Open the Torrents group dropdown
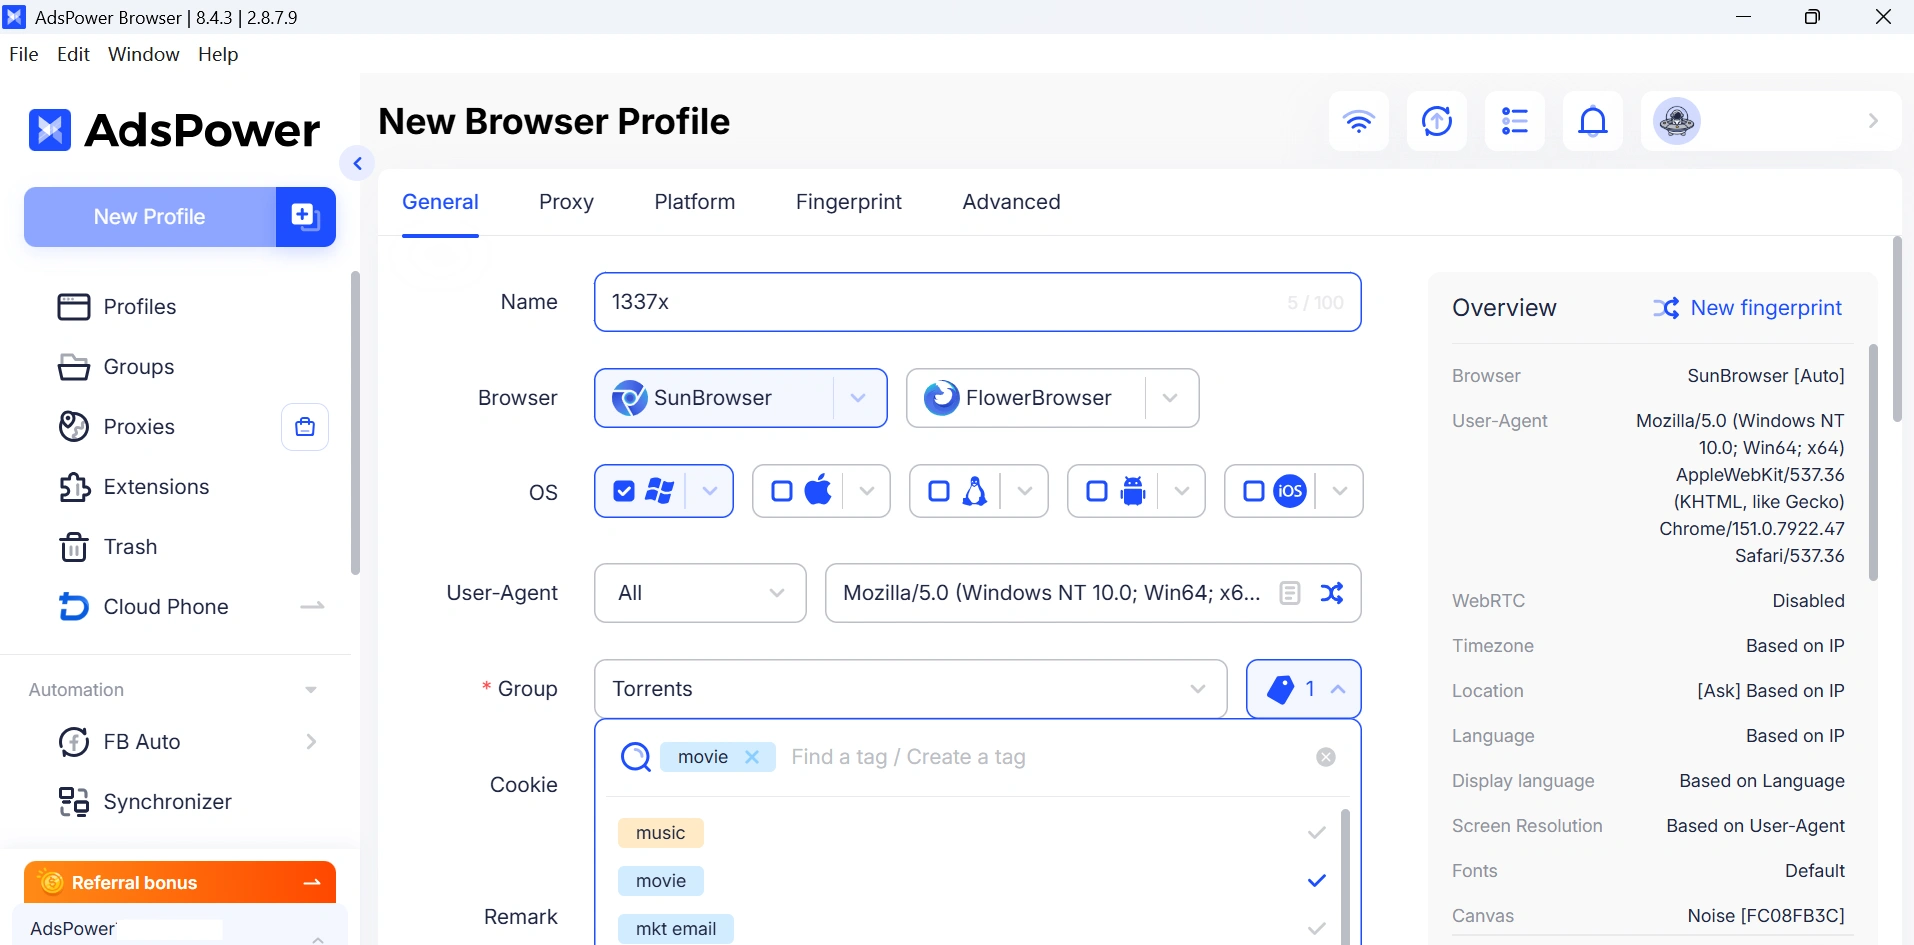The height and width of the screenshot is (945, 1914). click(911, 689)
